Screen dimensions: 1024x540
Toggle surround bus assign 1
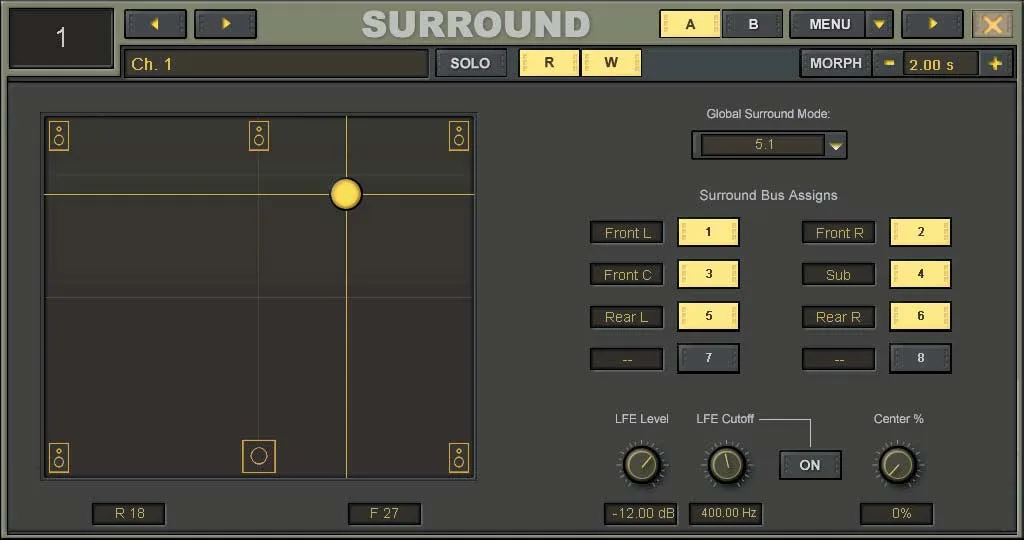[708, 232]
